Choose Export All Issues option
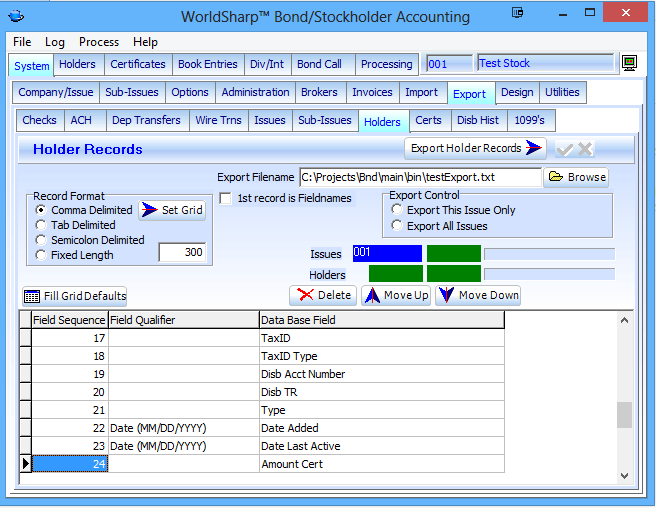The height and width of the screenshot is (508, 656). 398,226
